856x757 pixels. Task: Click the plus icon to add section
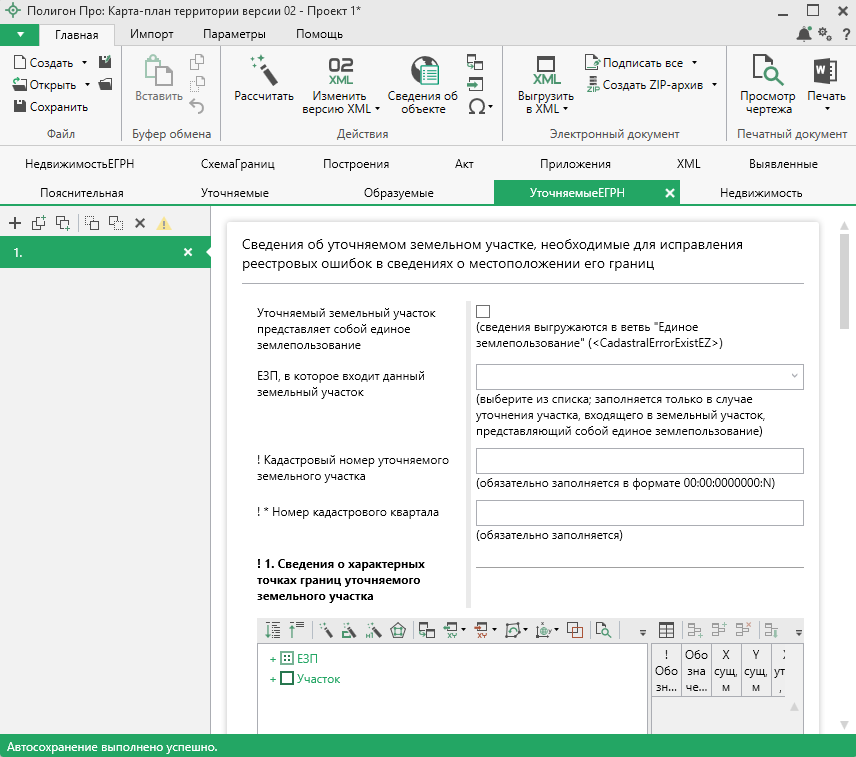(15, 223)
